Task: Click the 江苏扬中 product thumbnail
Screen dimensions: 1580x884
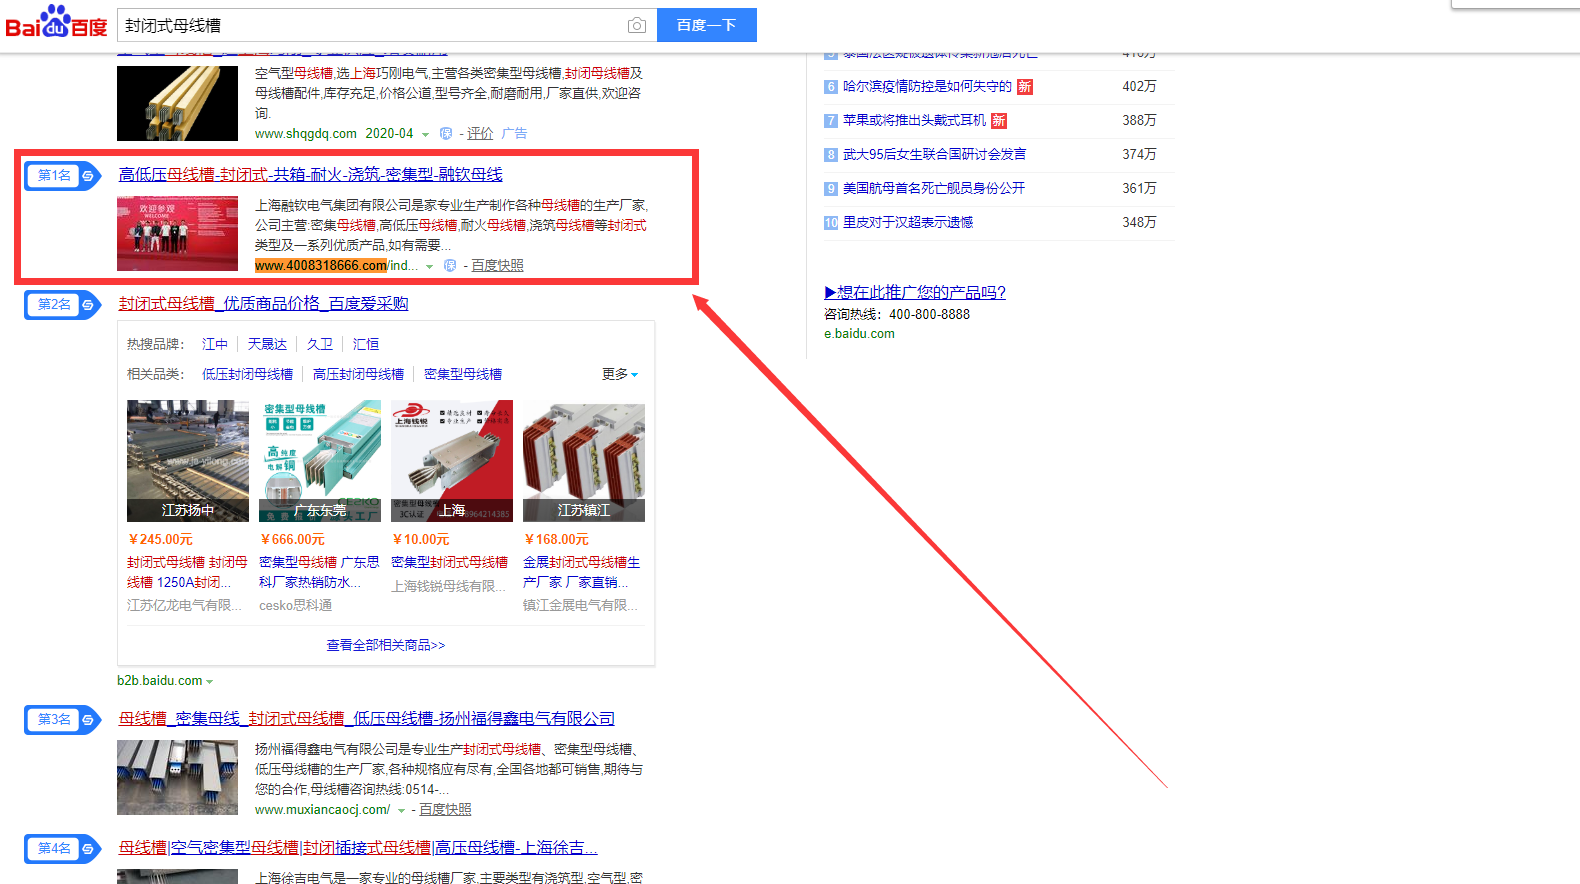Action: (188, 461)
